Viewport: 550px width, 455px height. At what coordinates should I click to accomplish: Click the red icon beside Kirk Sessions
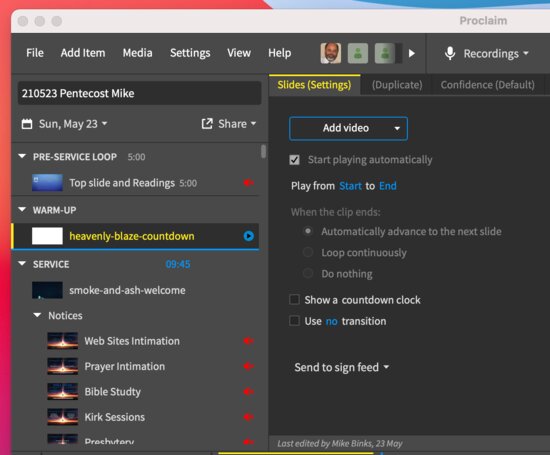pyautogui.click(x=249, y=417)
